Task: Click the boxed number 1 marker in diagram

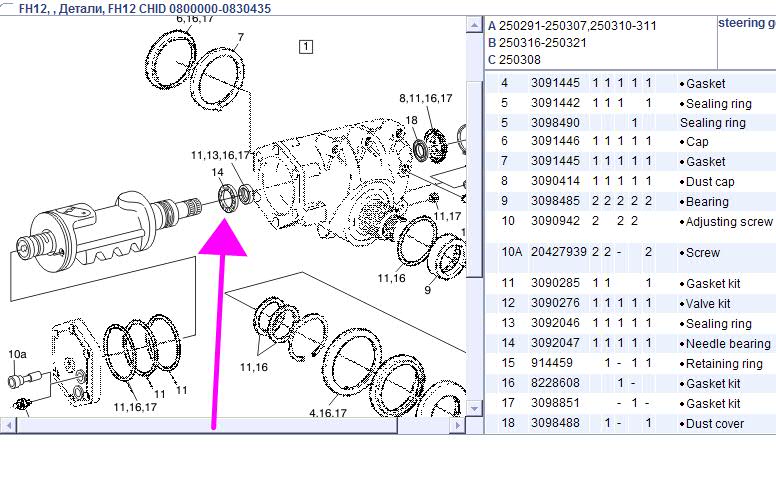Action: [305, 45]
